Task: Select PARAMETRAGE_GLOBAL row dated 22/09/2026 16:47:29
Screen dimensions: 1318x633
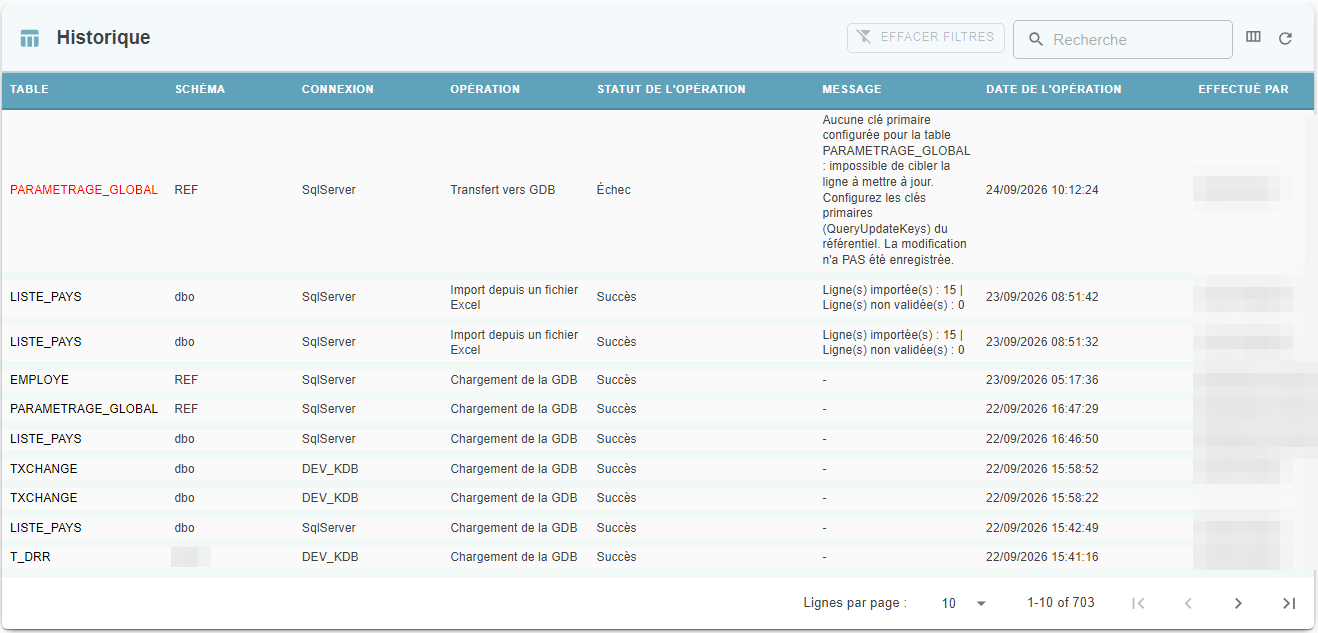Action: [659, 409]
